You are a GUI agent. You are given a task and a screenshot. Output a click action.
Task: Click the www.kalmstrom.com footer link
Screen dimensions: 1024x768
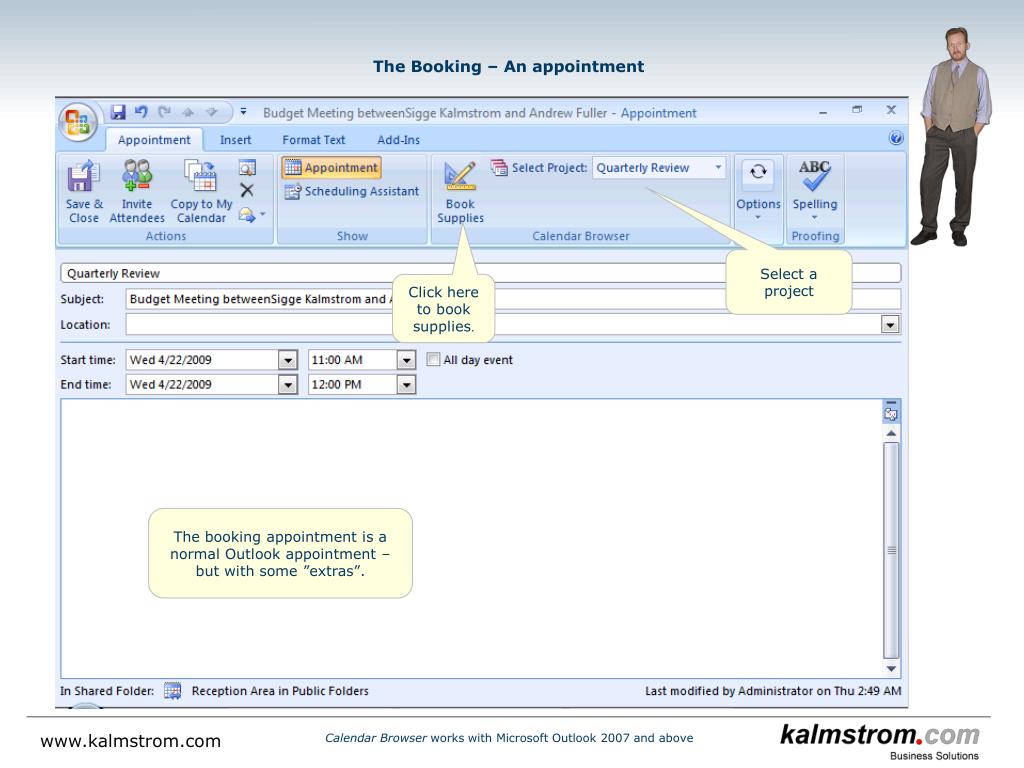coord(131,741)
